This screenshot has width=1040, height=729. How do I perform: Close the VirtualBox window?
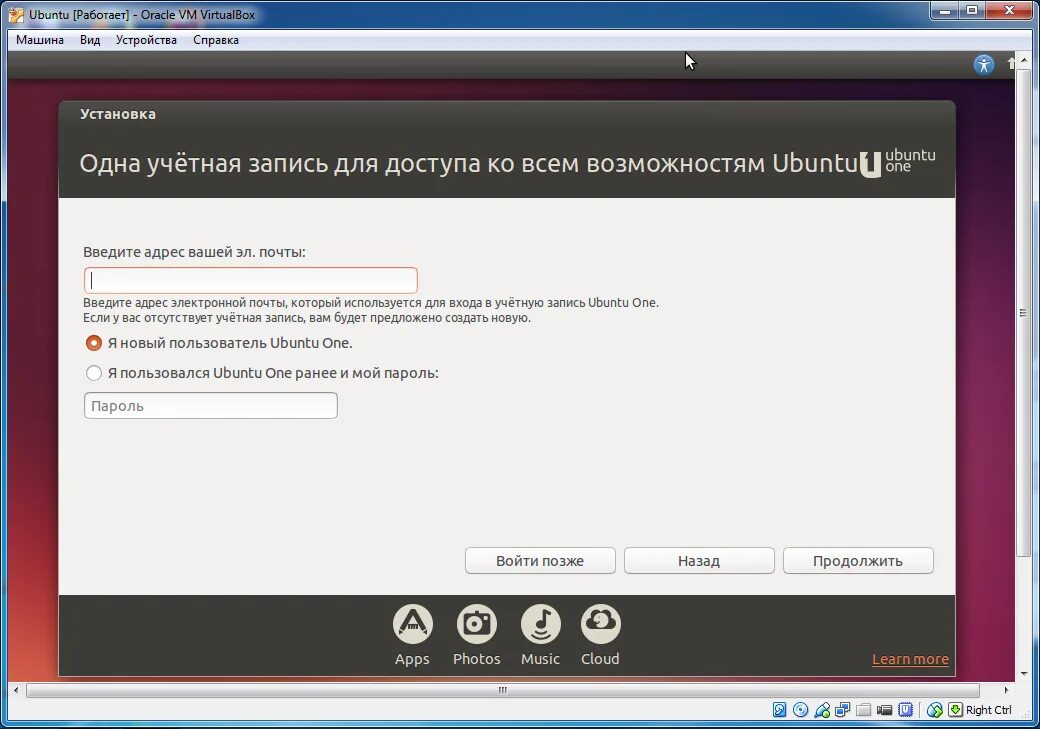point(1009,11)
